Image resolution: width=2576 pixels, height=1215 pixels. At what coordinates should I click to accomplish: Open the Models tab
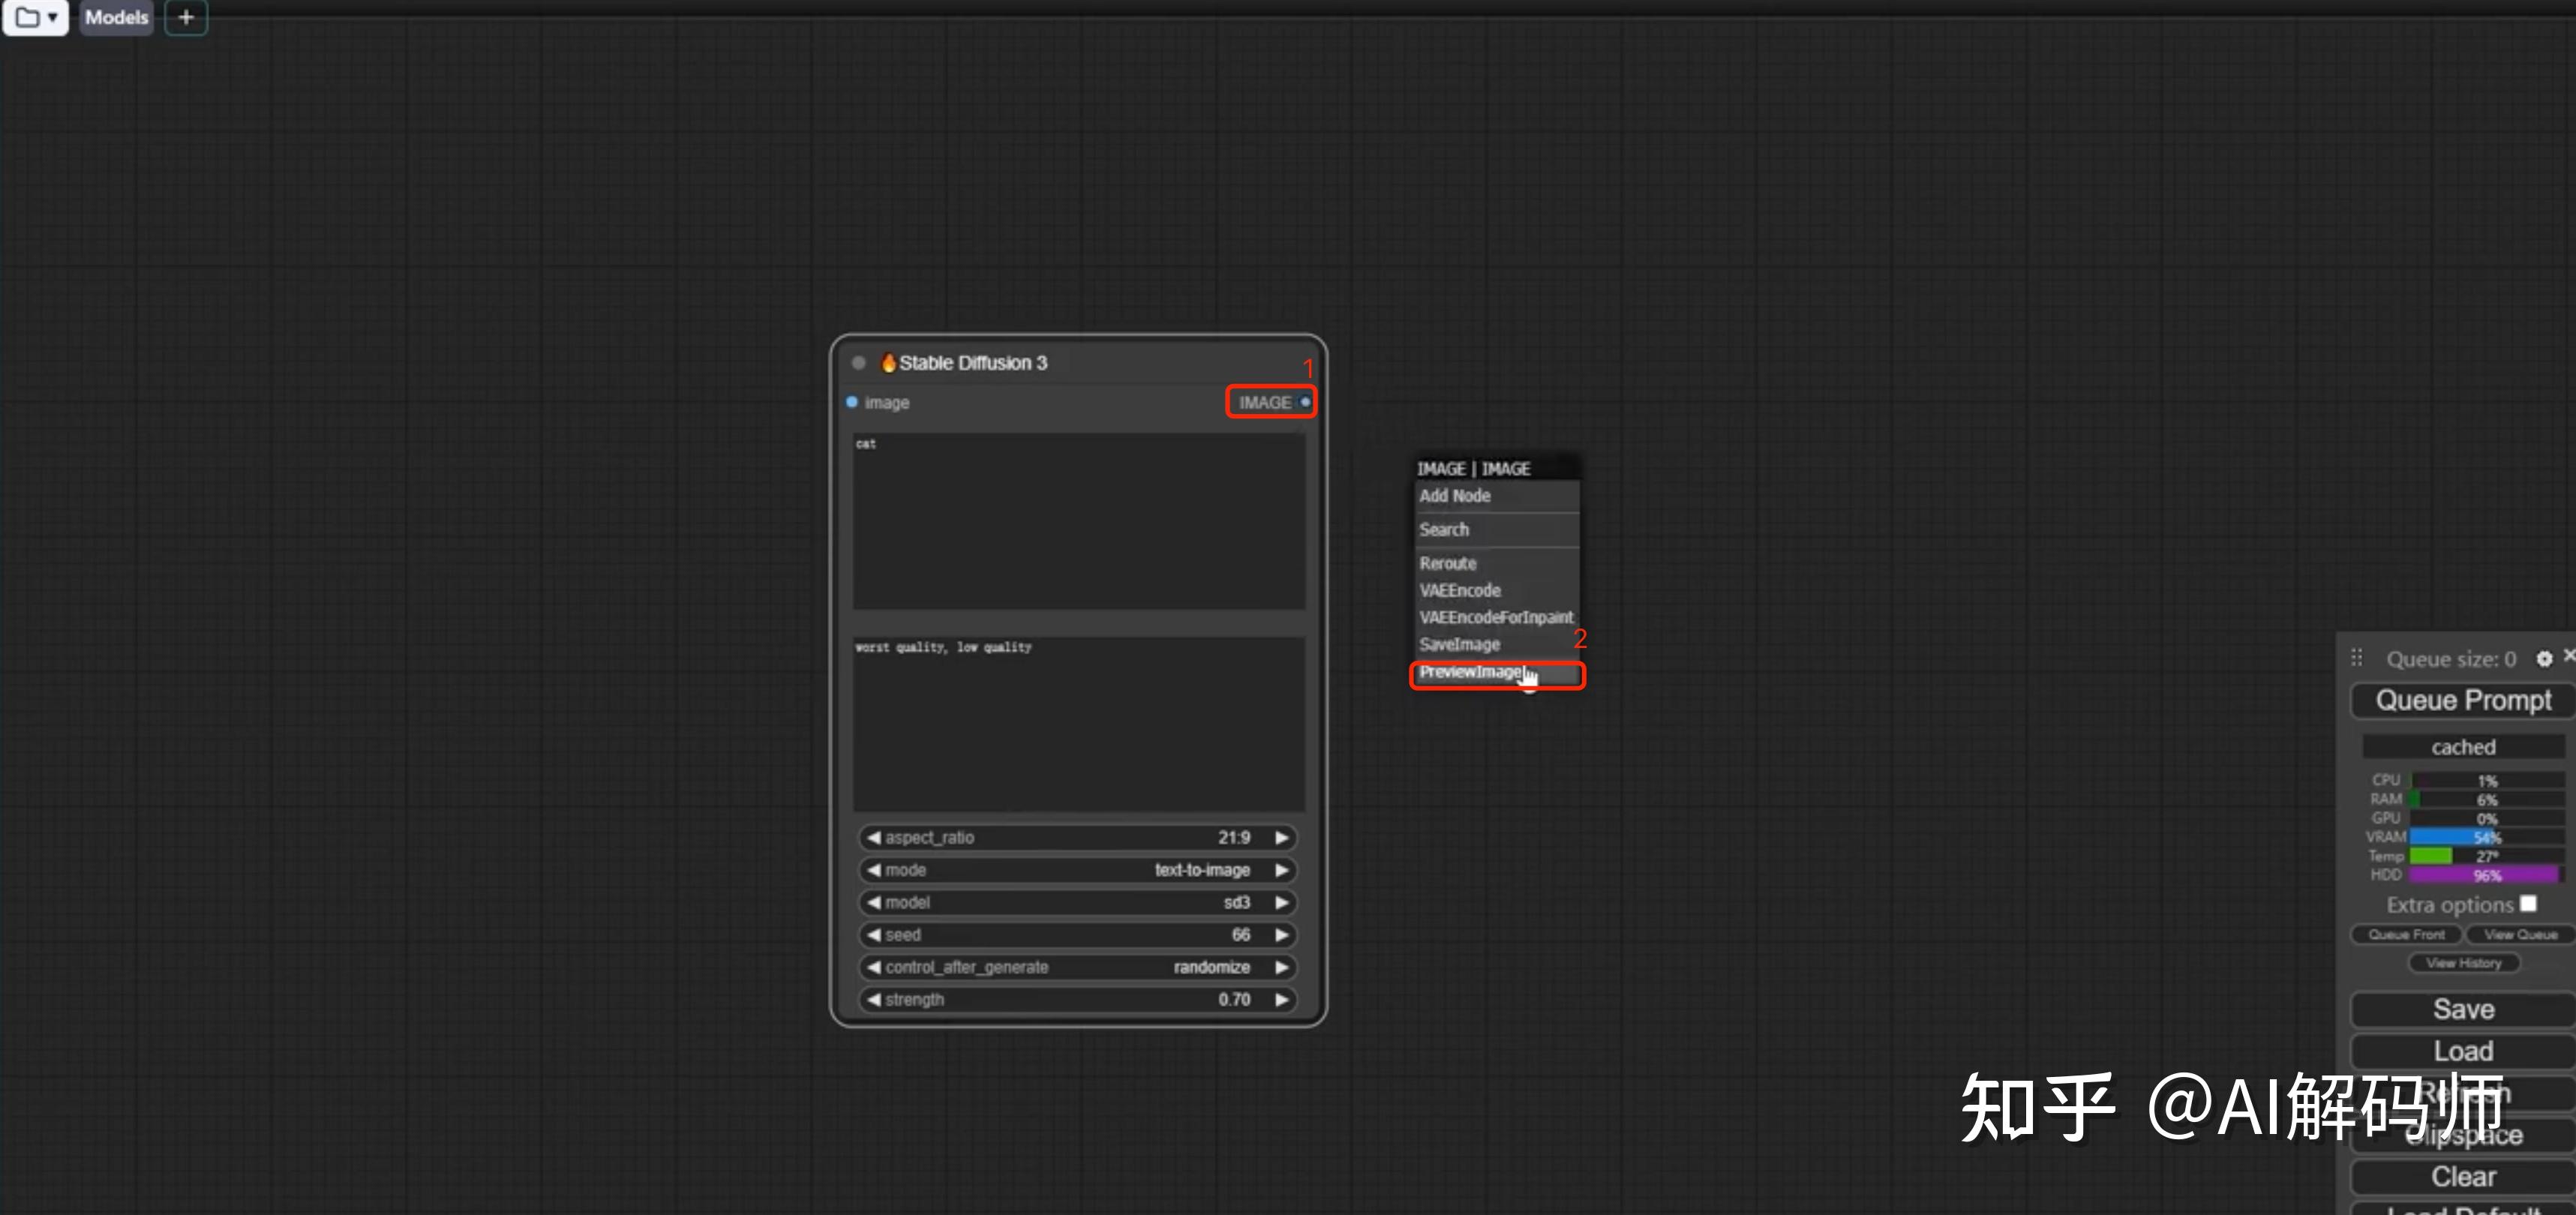pos(116,17)
